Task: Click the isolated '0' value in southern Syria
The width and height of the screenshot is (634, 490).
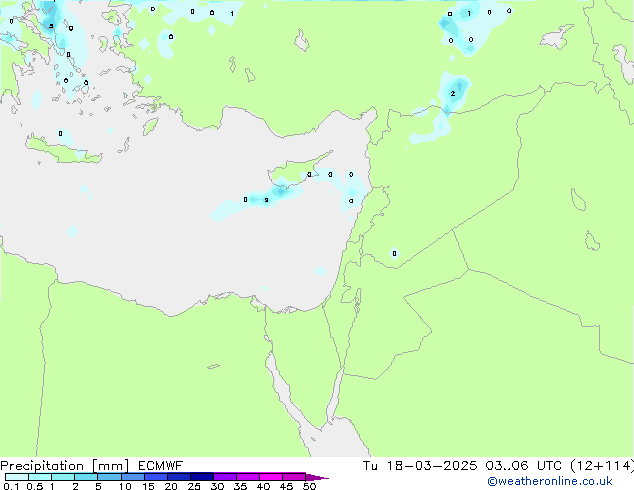Action: pyautogui.click(x=395, y=253)
